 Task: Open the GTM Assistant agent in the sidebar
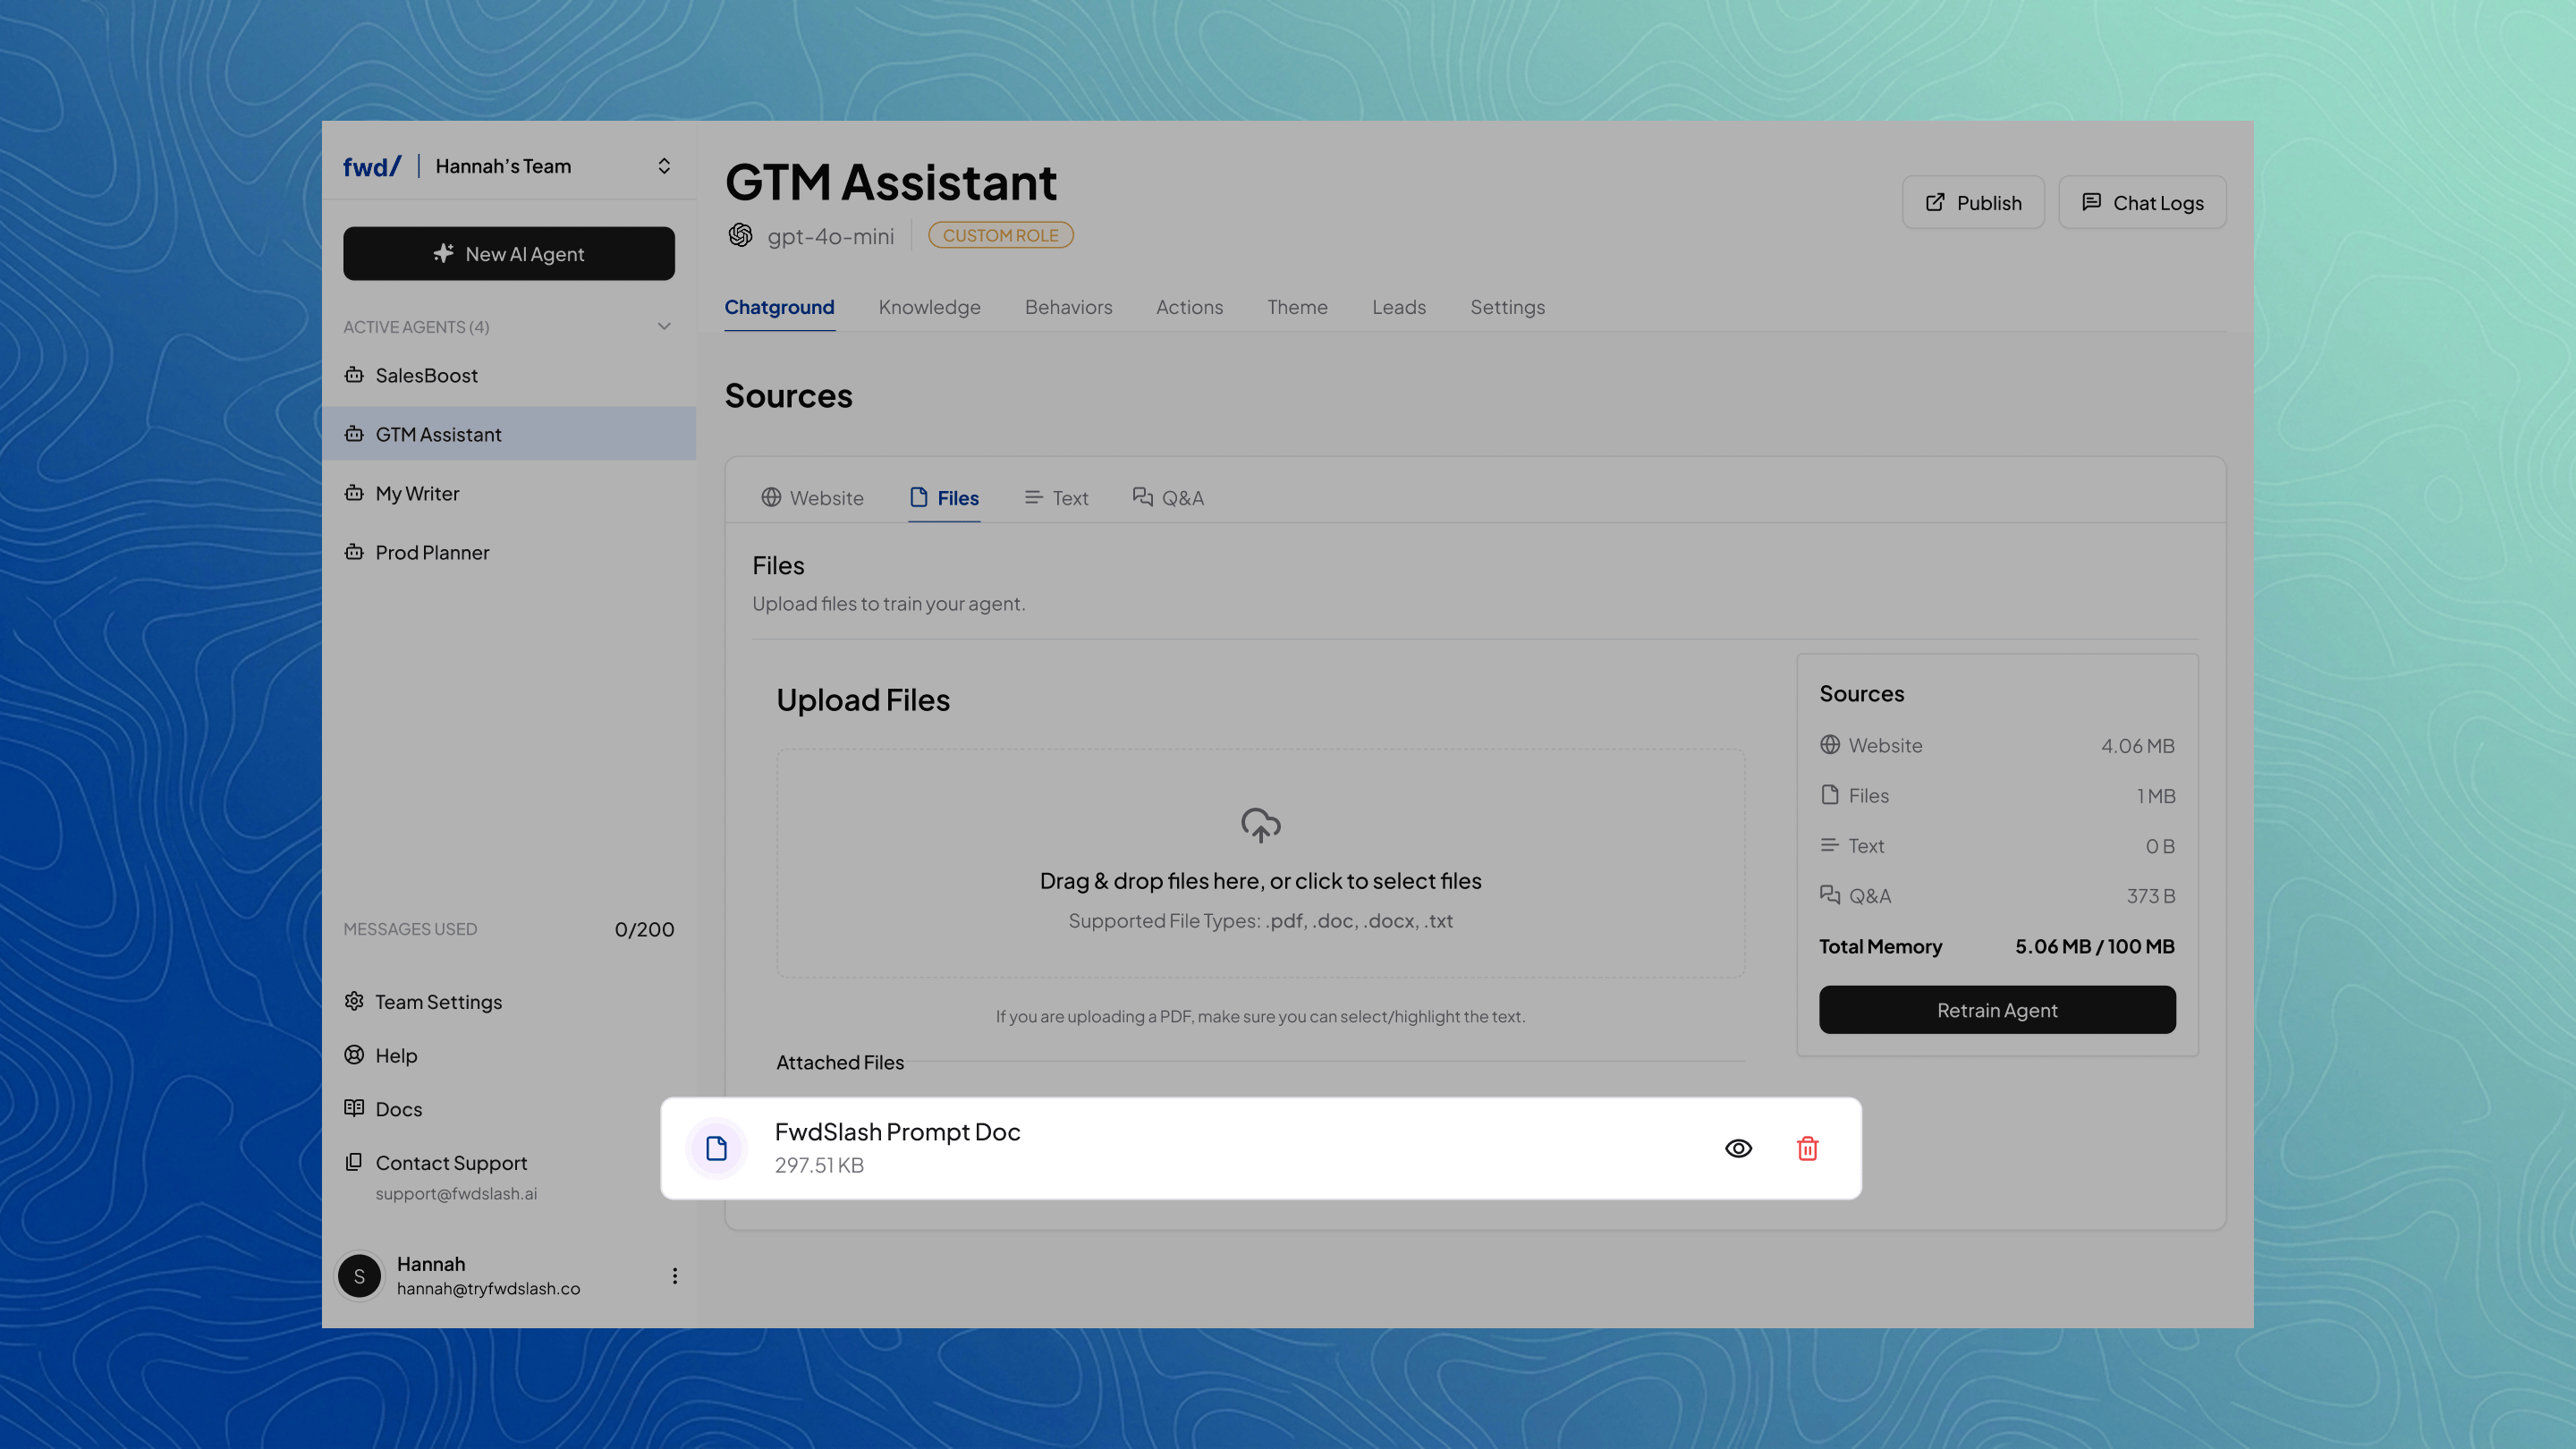click(509, 434)
